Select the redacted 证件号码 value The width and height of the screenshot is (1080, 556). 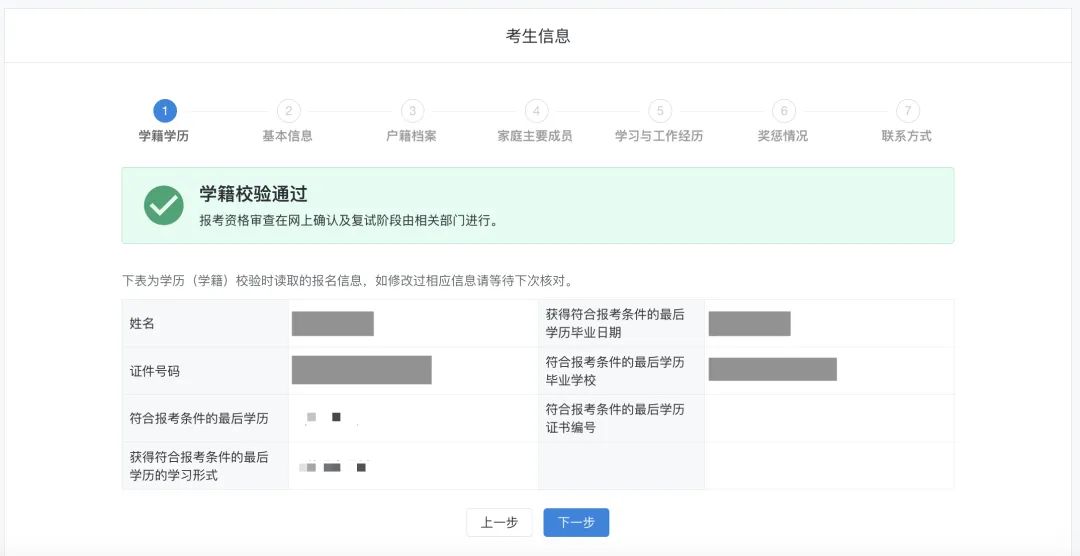pyautogui.click(x=361, y=370)
